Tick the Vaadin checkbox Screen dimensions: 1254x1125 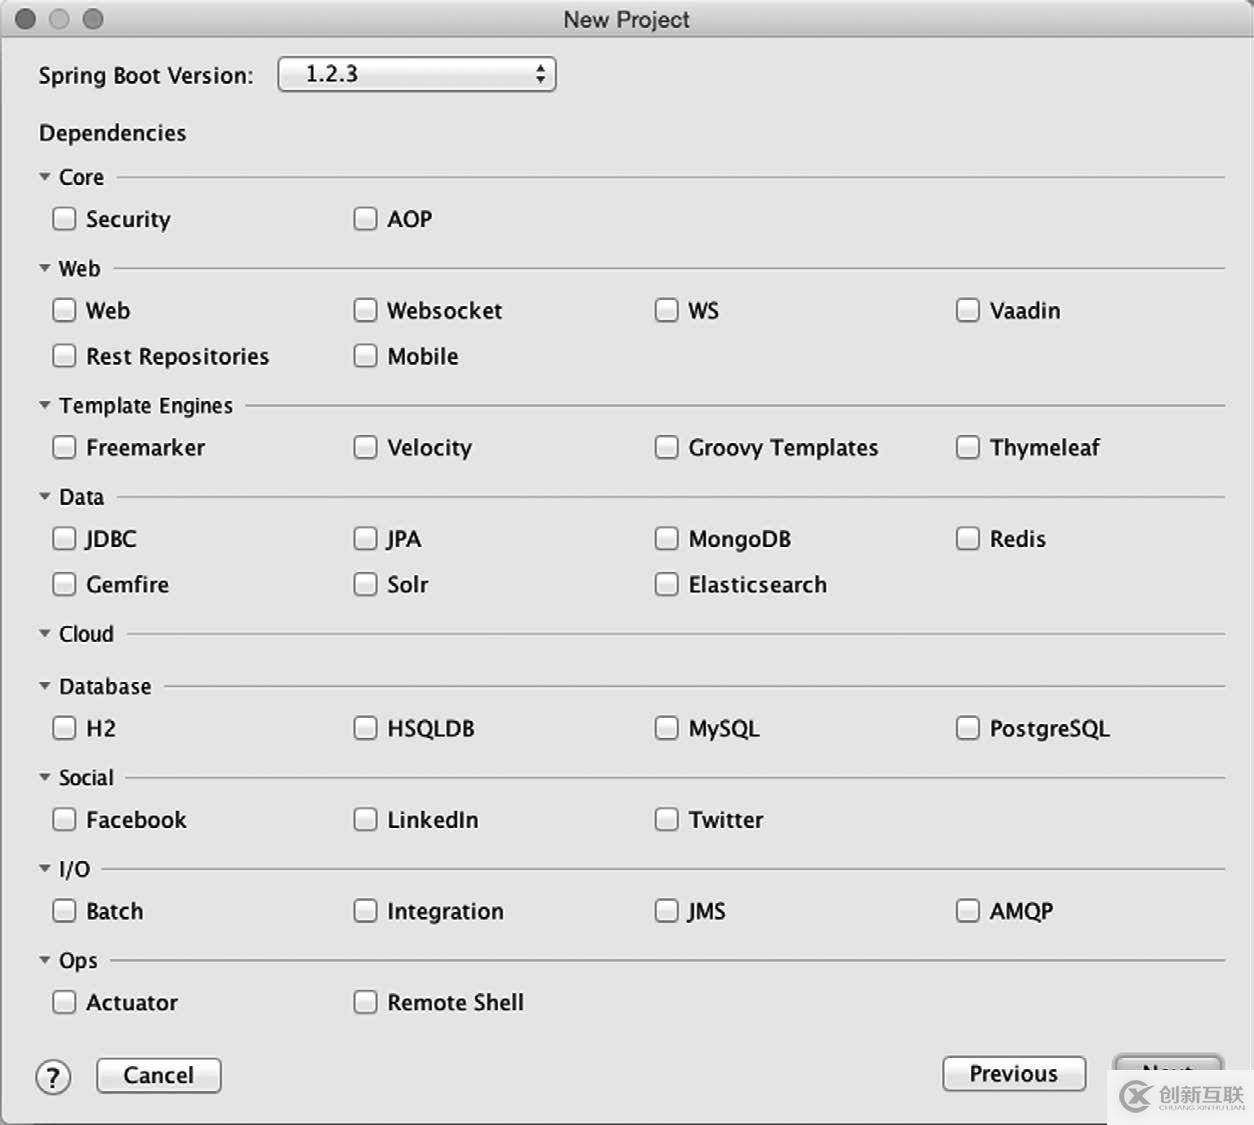point(967,311)
